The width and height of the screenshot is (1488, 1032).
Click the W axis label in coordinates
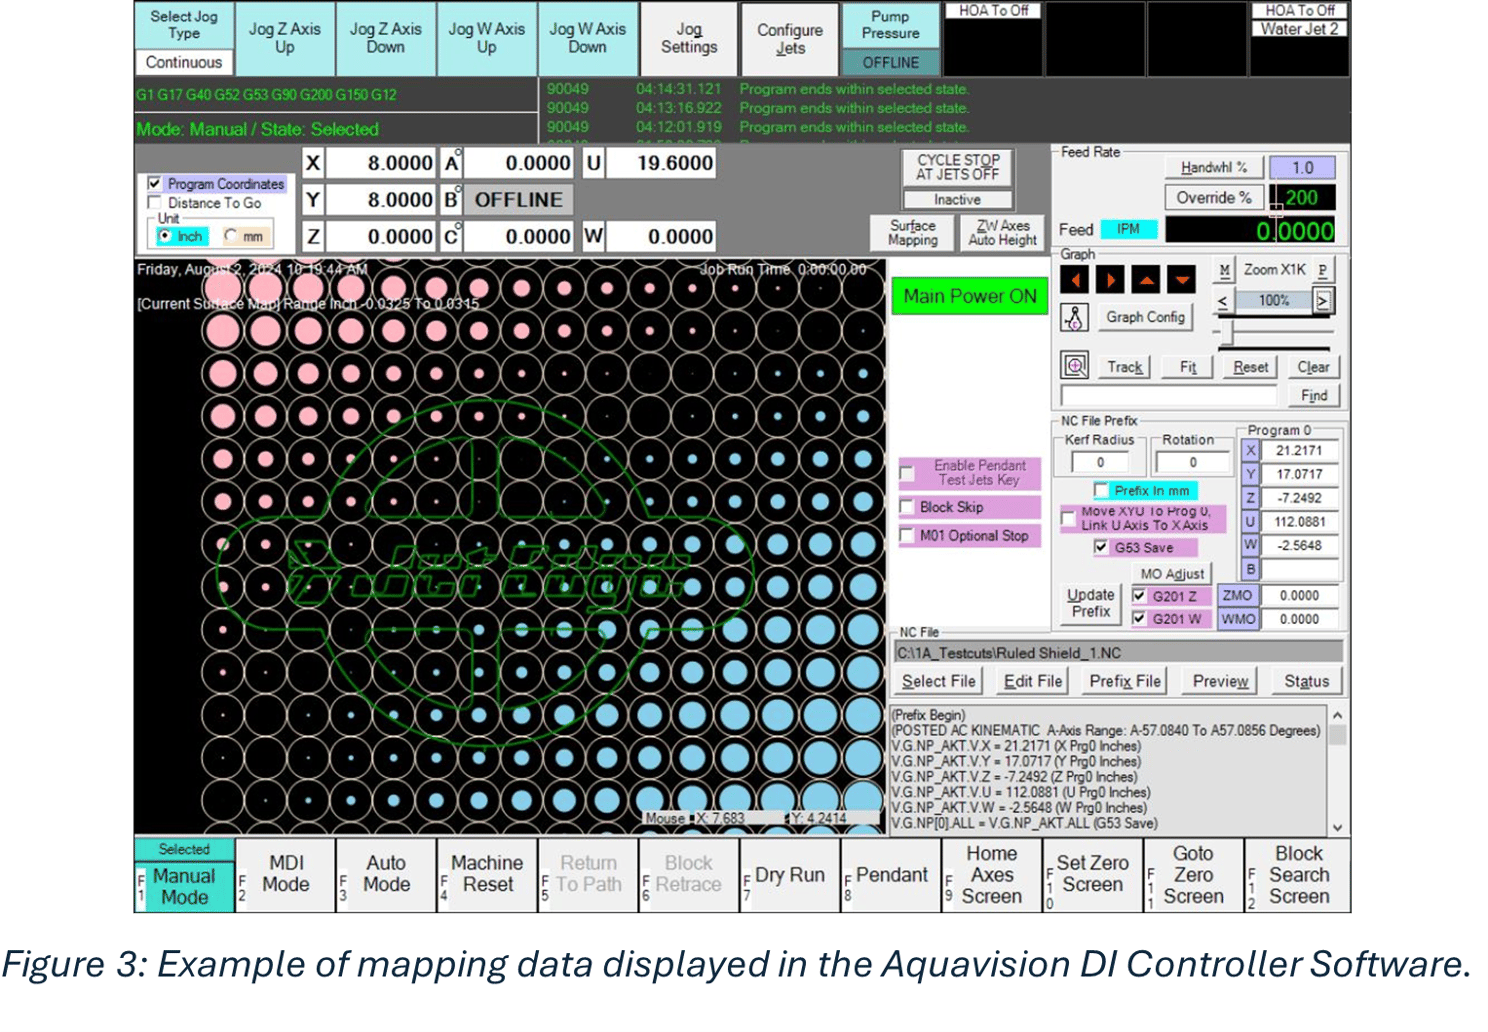point(594,237)
